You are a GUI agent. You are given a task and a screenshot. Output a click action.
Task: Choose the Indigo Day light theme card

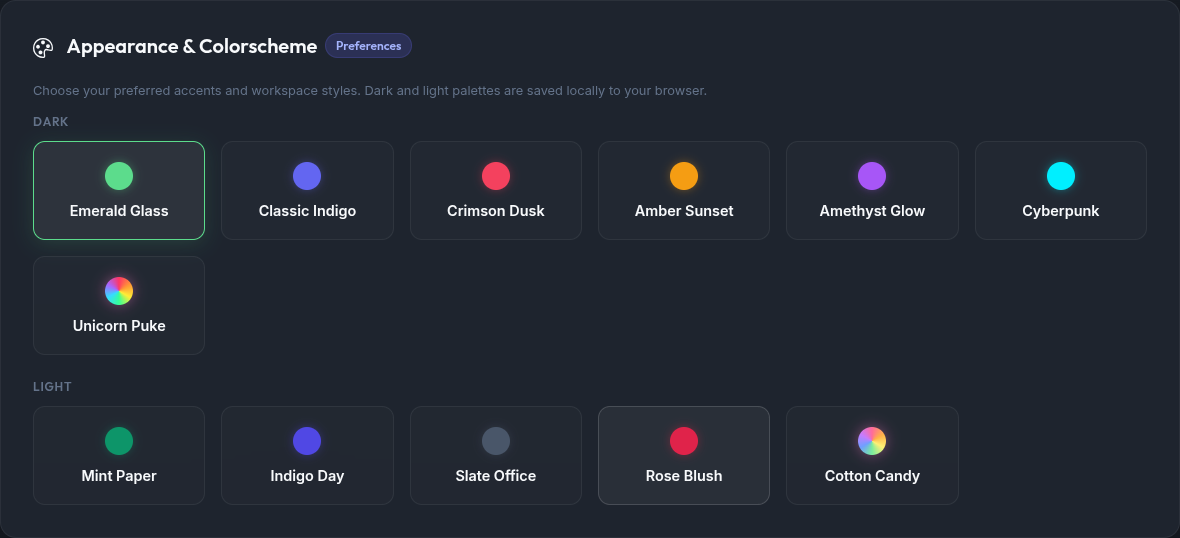[x=307, y=455]
